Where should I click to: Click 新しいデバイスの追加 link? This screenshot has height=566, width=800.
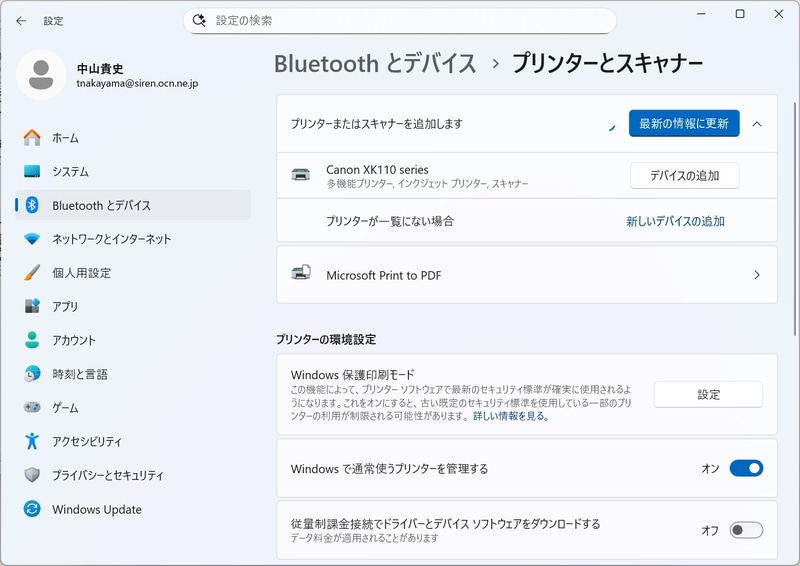tap(675, 221)
